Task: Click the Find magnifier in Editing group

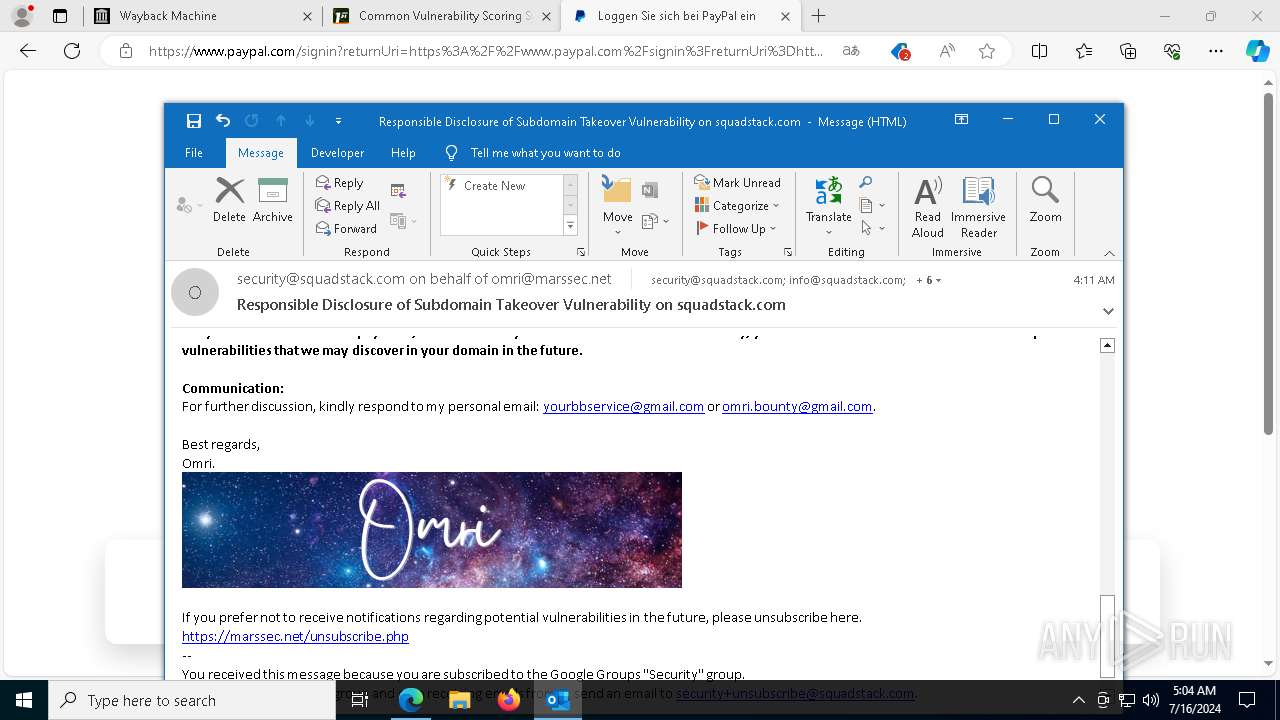Action: (866, 182)
